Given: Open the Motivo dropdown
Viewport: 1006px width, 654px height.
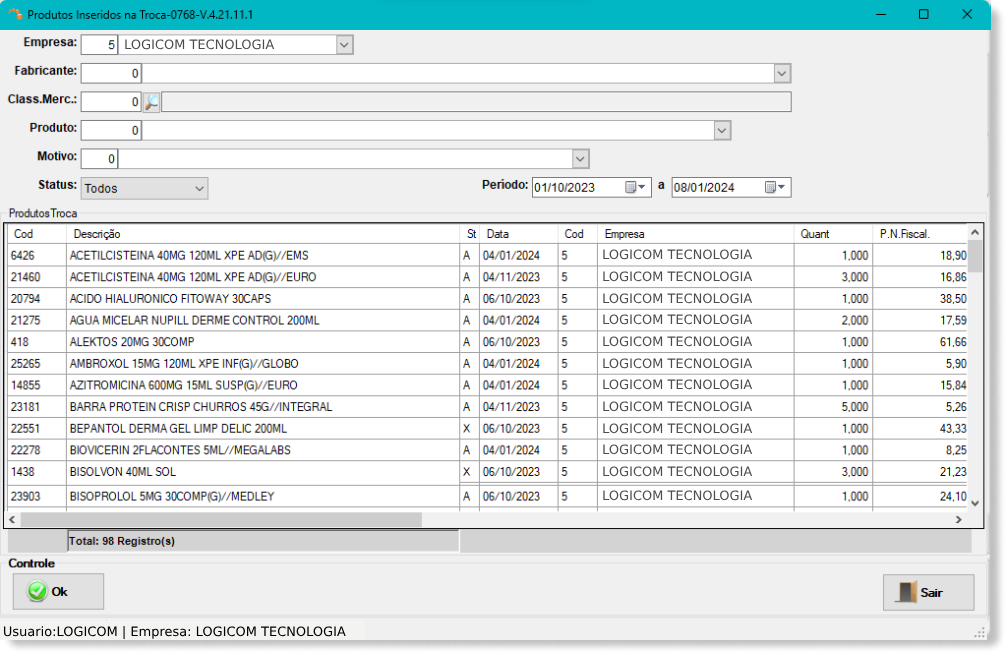Looking at the screenshot, I should (580, 159).
